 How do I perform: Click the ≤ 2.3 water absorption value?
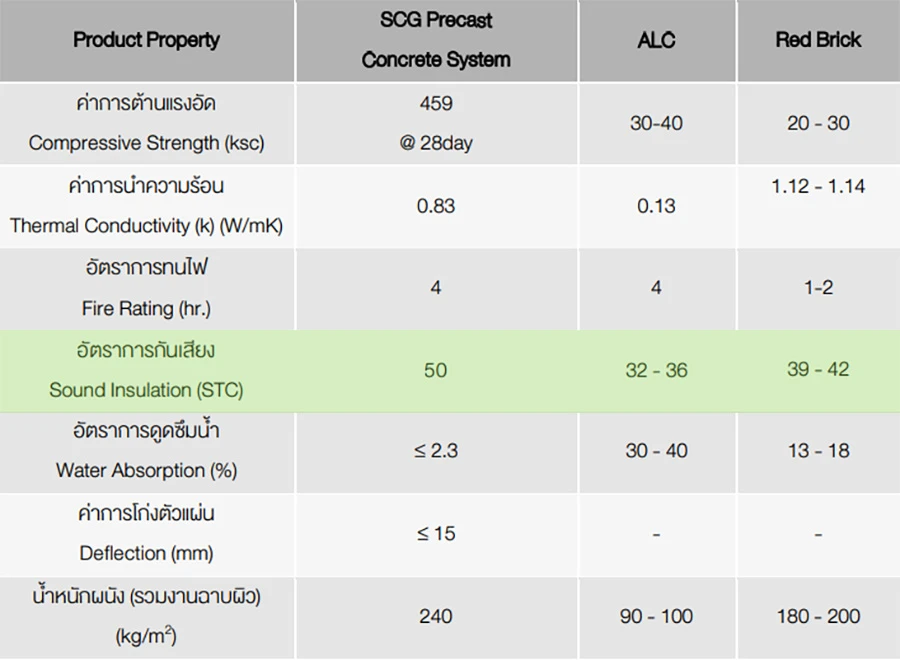pos(436,451)
